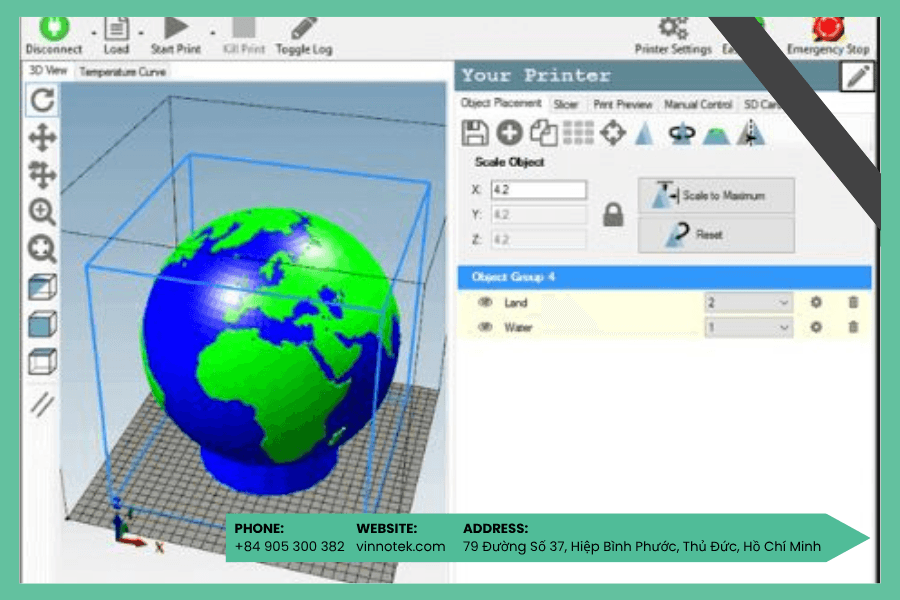Image resolution: width=900 pixels, height=600 pixels.
Task: Zoom to fit objects in view
Action: point(42,249)
